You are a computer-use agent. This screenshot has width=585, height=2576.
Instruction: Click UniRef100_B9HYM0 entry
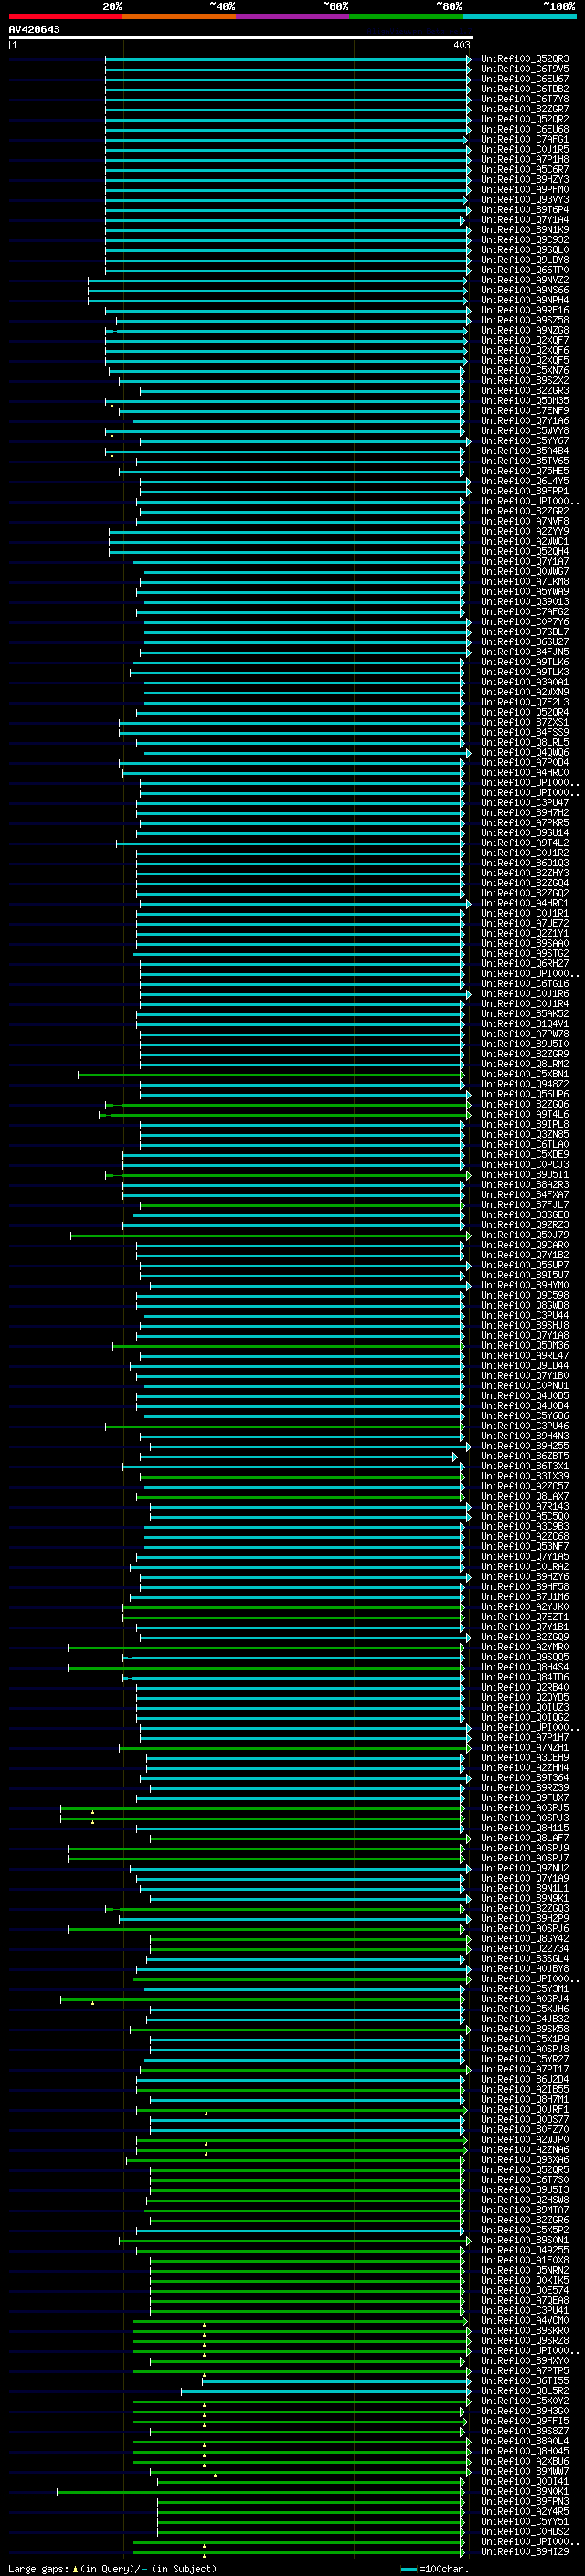point(524,1286)
